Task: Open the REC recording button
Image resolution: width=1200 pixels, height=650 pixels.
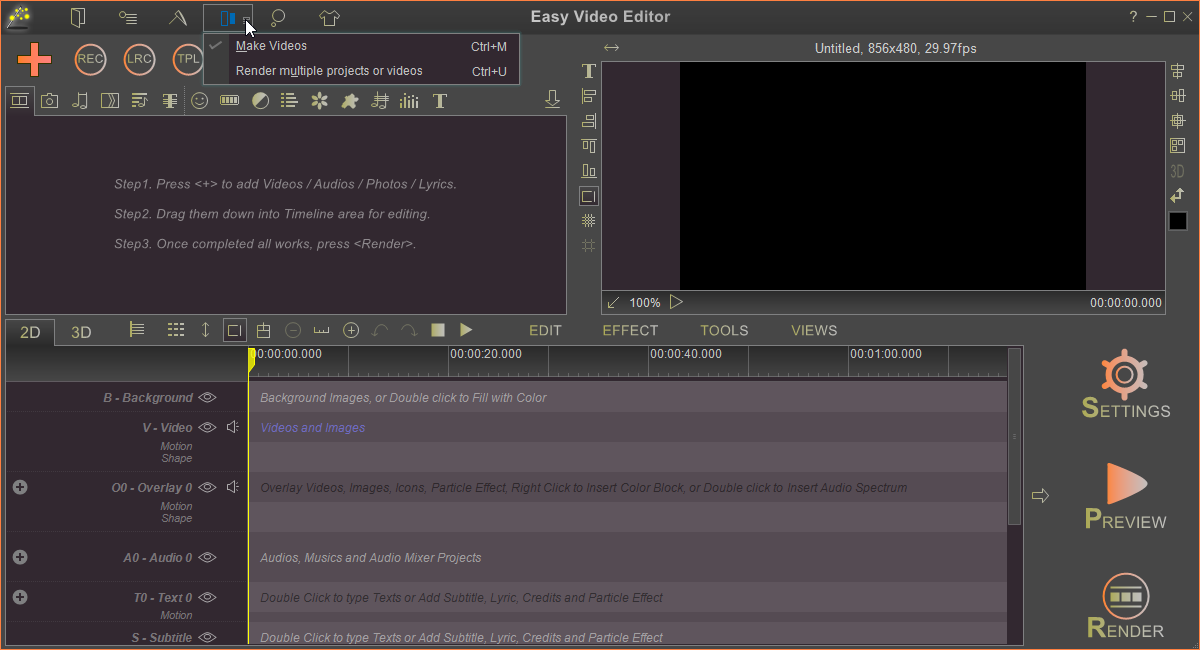Action: pos(90,59)
